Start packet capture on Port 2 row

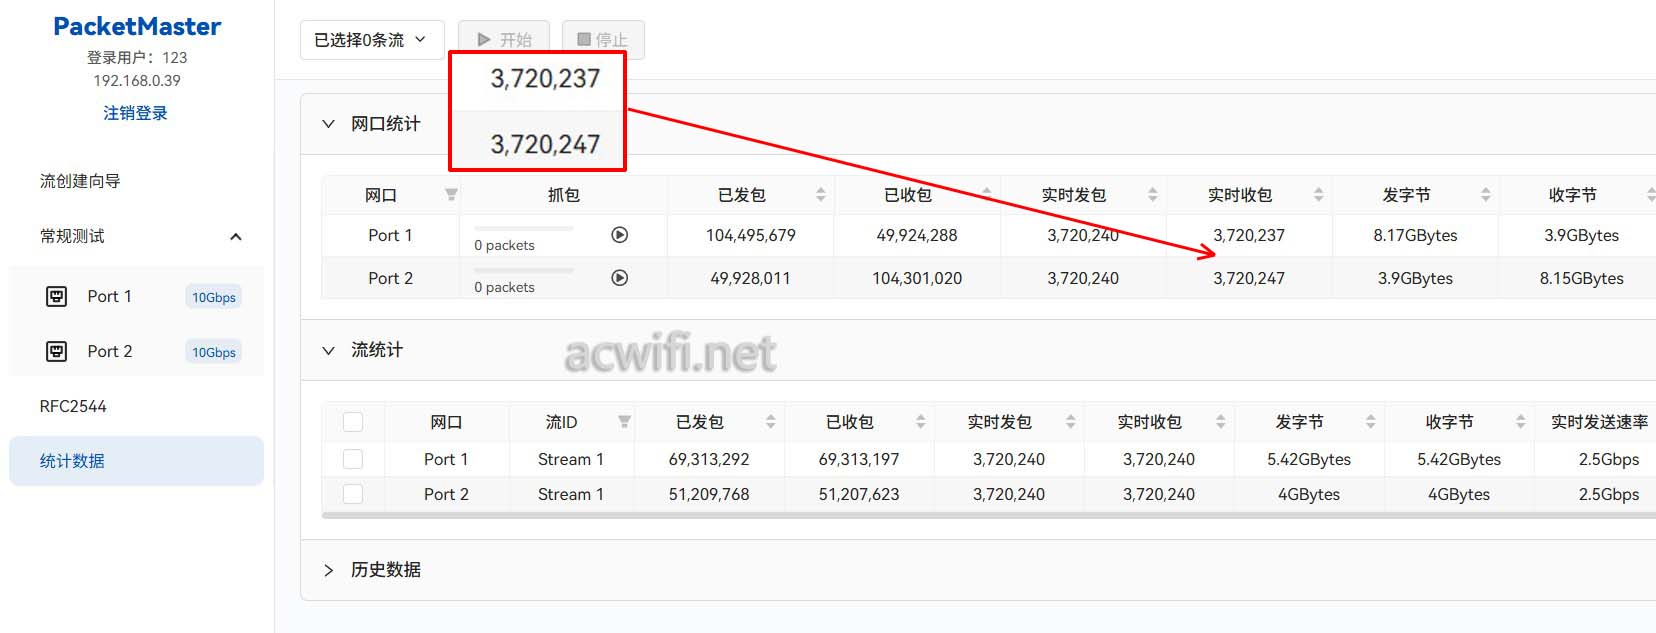click(619, 278)
